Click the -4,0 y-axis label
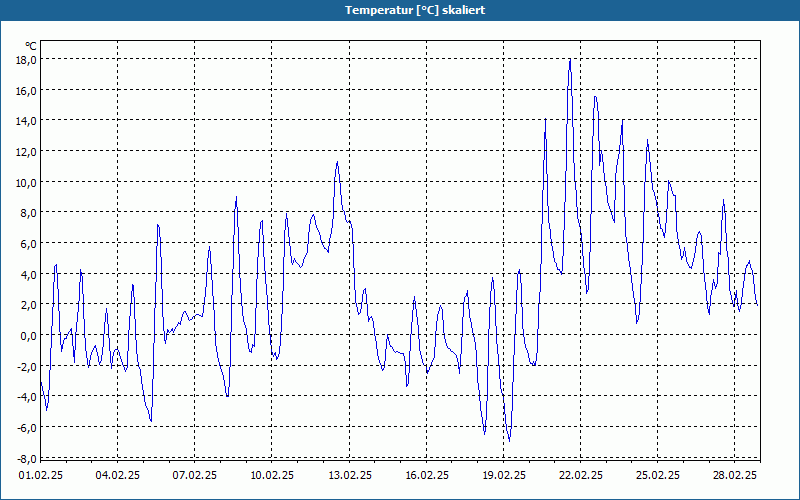800x500 pixels. 27,396
